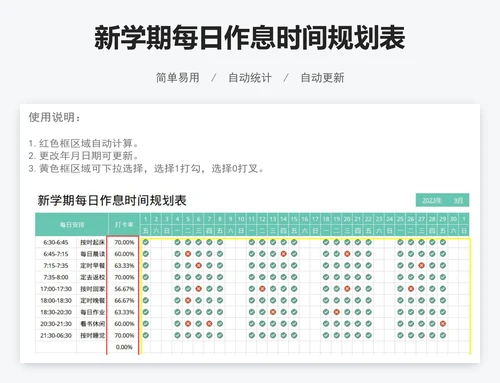Image resolution: width=500 pixels, height=383 pixels.
Task: Click the green check for 18:30-20:30 on day 25
Action: click(x=400, y=312)
